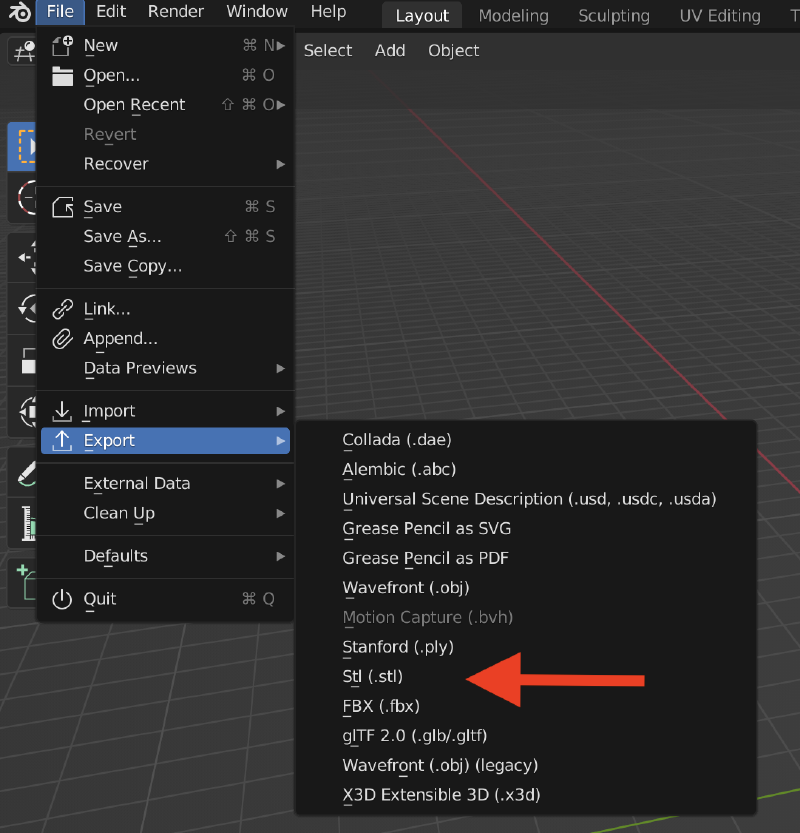The width and height of the screenshot is (800, 833).
Task: Click the Blender logo icon
Action: (20, 12)
